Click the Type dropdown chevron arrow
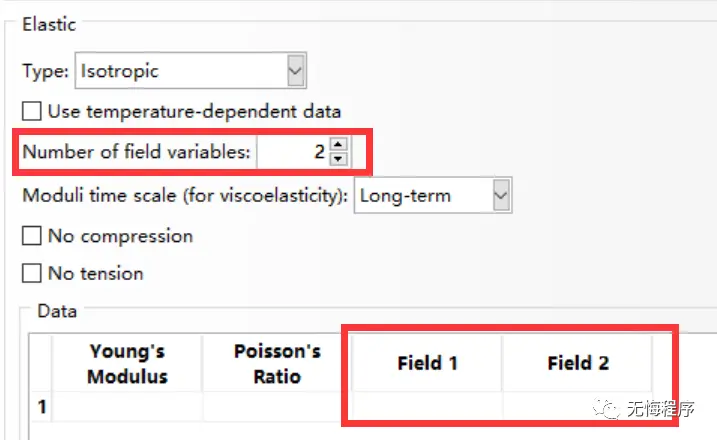The image size is (717, 440). coord(295,71)
